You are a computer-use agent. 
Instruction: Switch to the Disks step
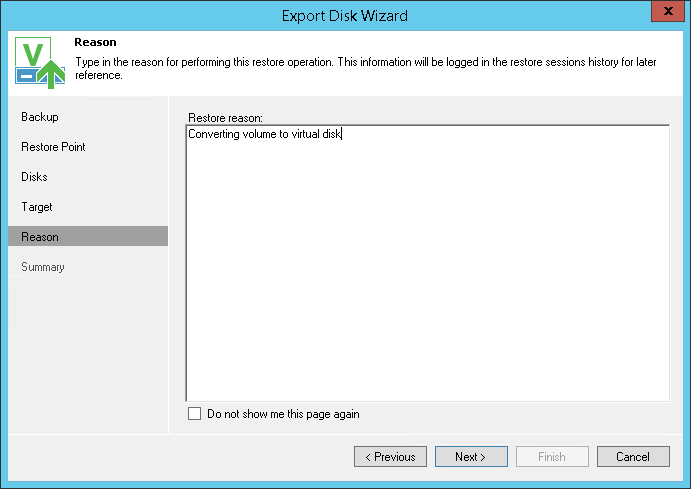click(34, 177)
